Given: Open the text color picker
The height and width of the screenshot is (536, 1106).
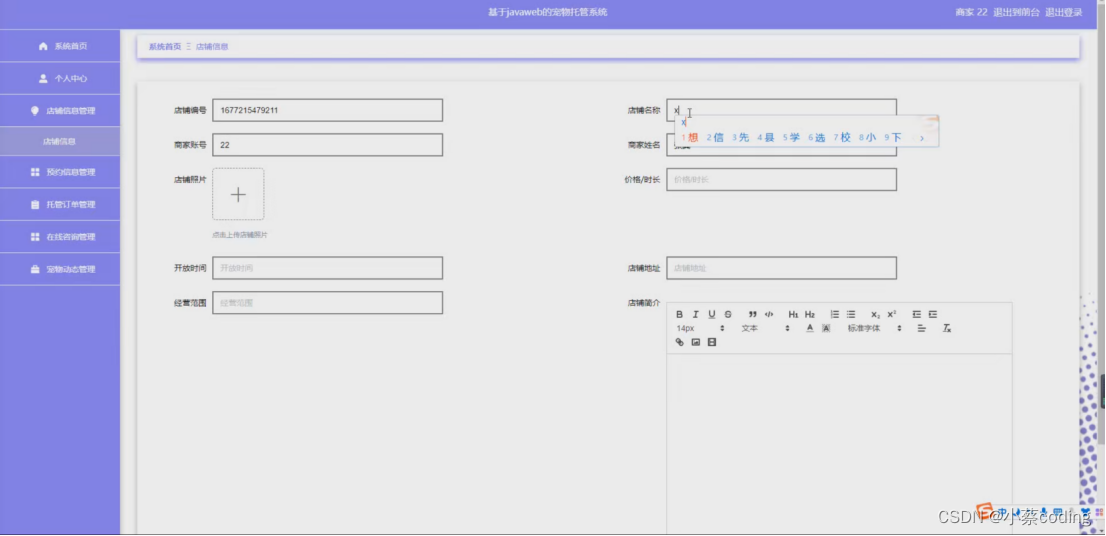Looking at the screenshot, I should tap(810, 328).
